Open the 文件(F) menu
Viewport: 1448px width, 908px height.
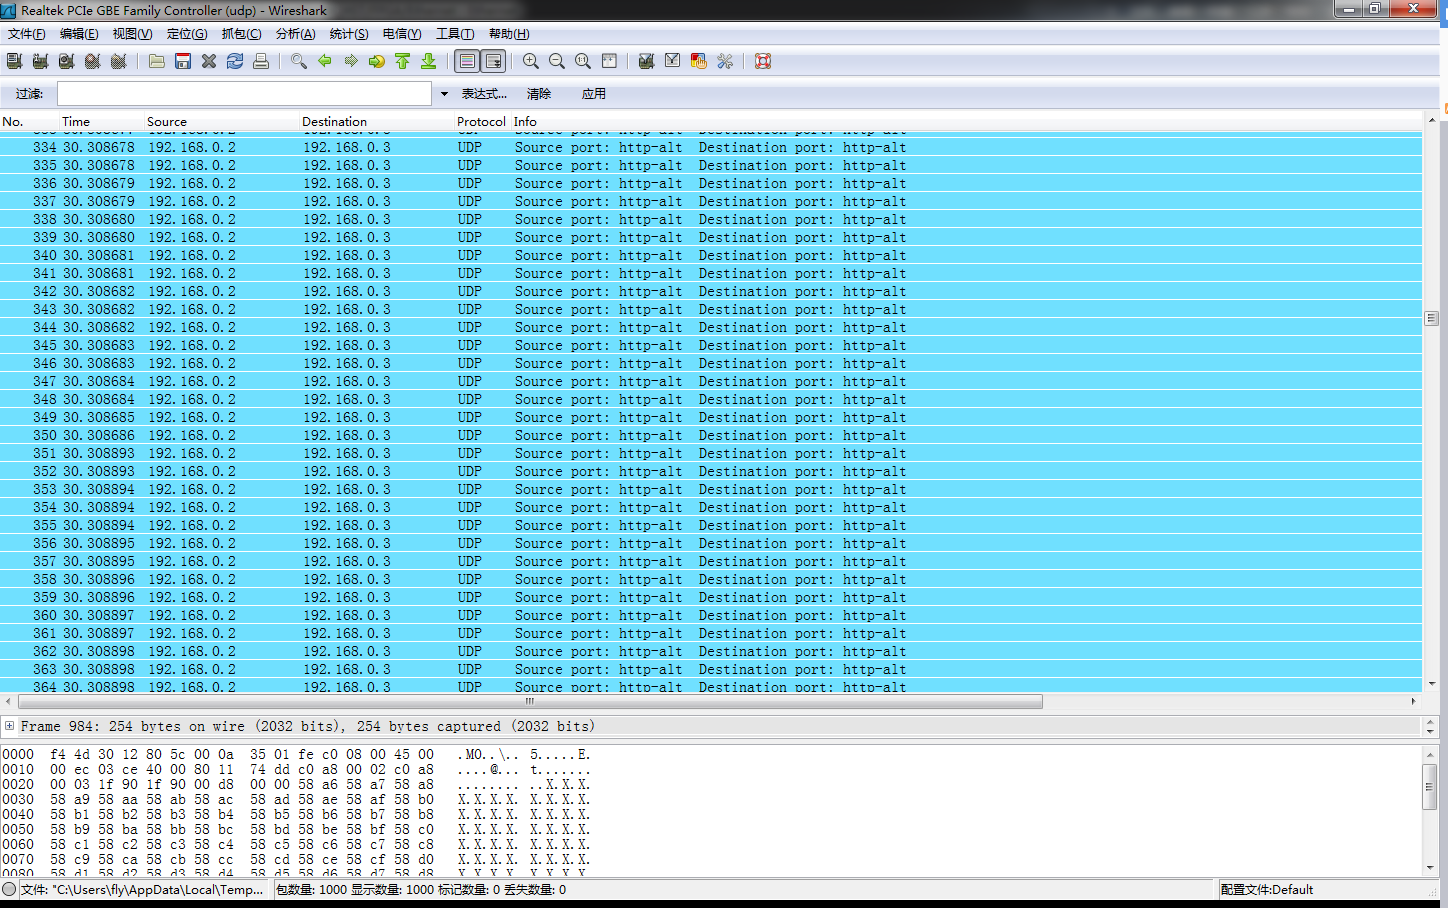coord(27,34)
